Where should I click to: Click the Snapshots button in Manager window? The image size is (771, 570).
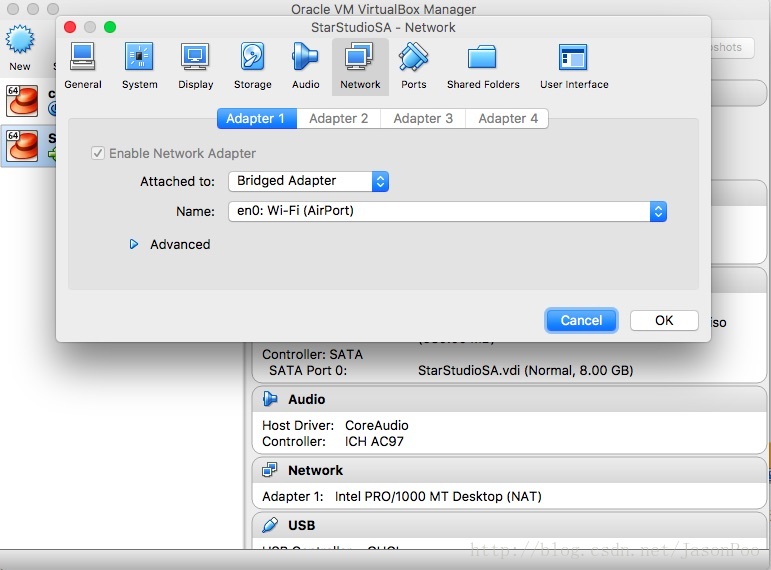[732, 48]
